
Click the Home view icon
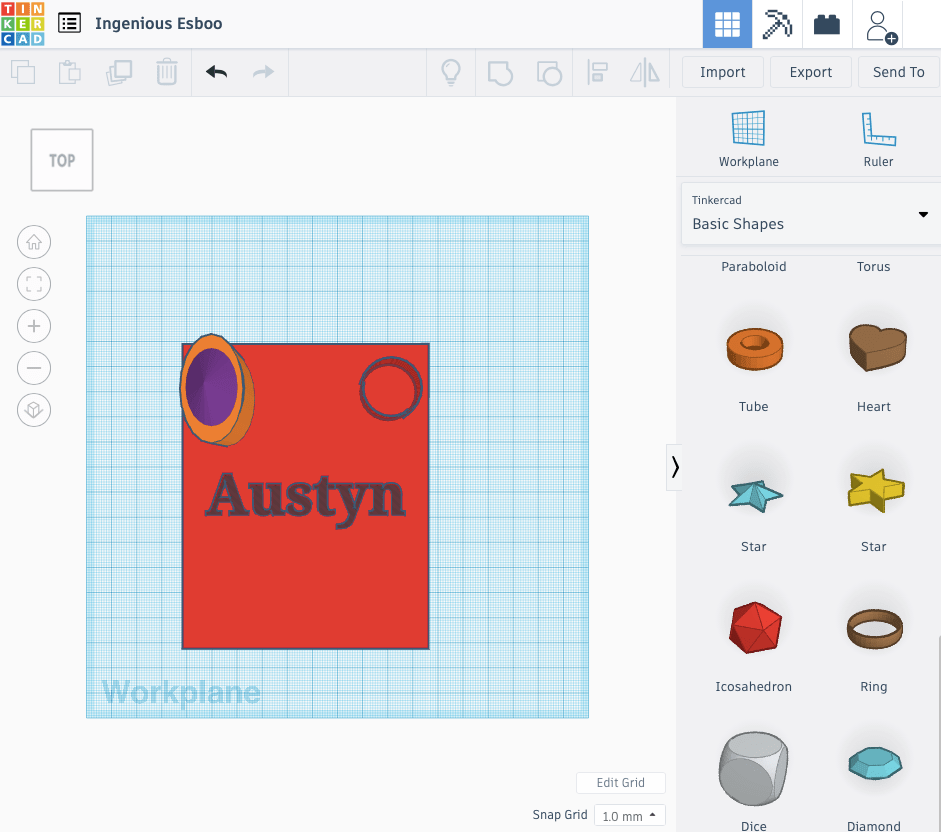34,242
